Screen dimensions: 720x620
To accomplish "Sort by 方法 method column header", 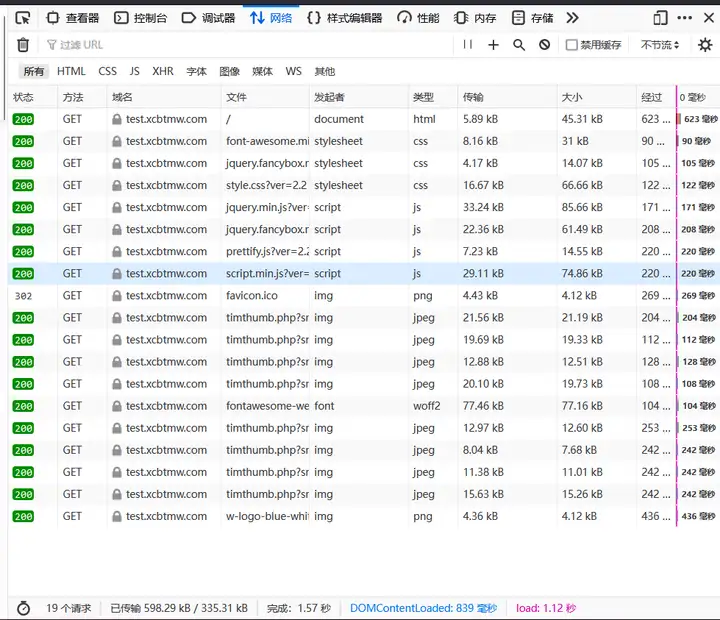I will 82,97.
